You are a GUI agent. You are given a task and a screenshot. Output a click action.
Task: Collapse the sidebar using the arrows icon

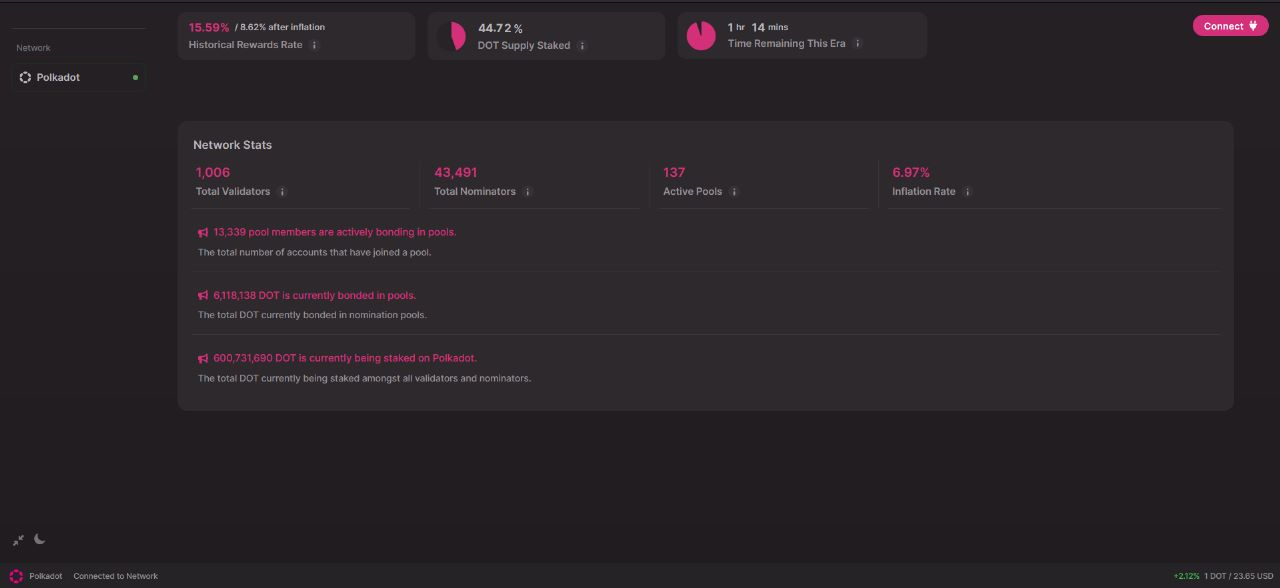coord(17,539)
